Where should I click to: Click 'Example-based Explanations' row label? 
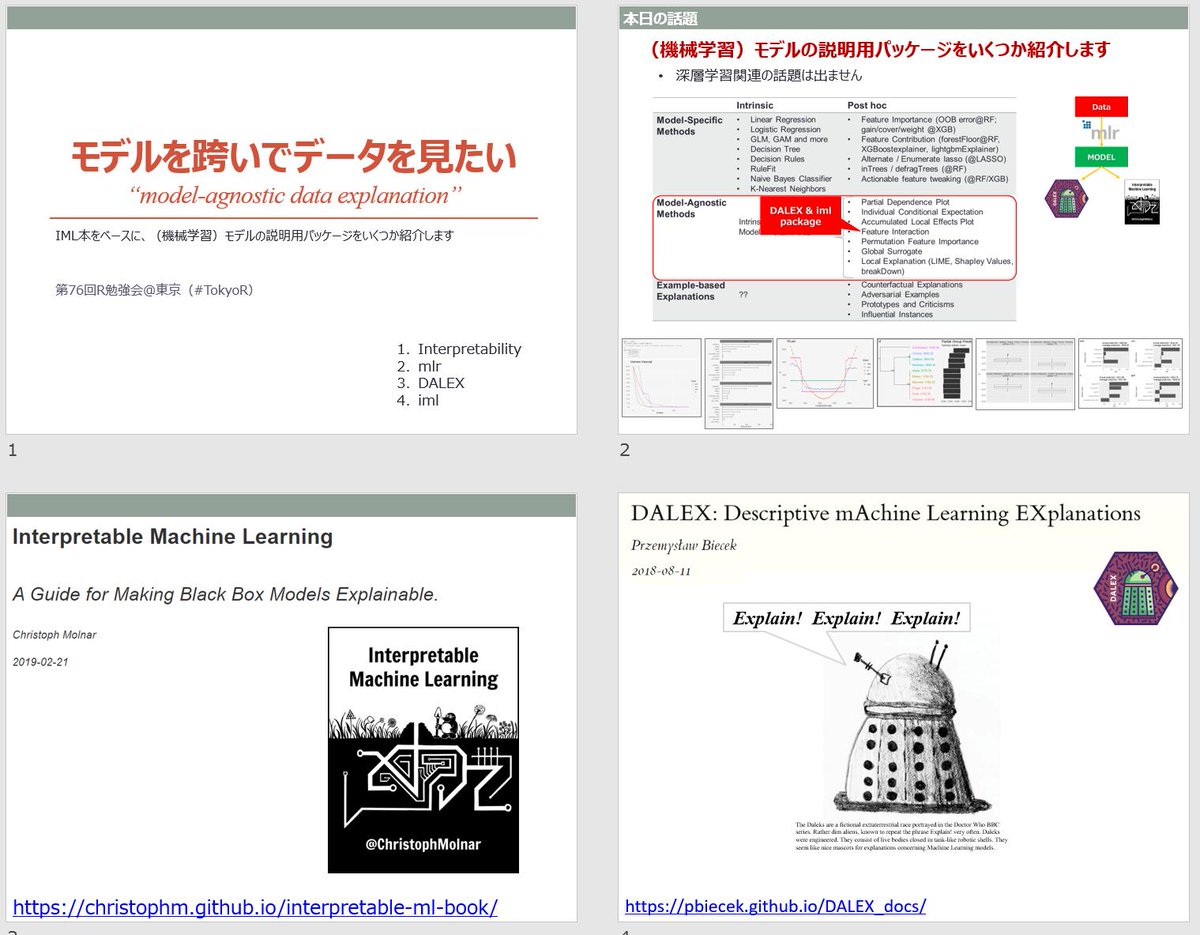tap(691, 291)
